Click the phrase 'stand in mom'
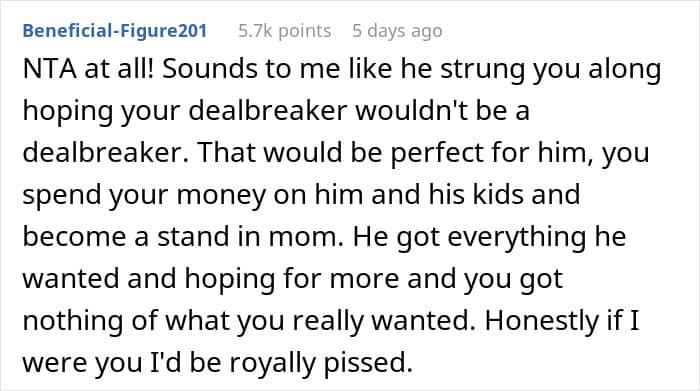Viewport: 700px width, 391px height. click(244, 237)
